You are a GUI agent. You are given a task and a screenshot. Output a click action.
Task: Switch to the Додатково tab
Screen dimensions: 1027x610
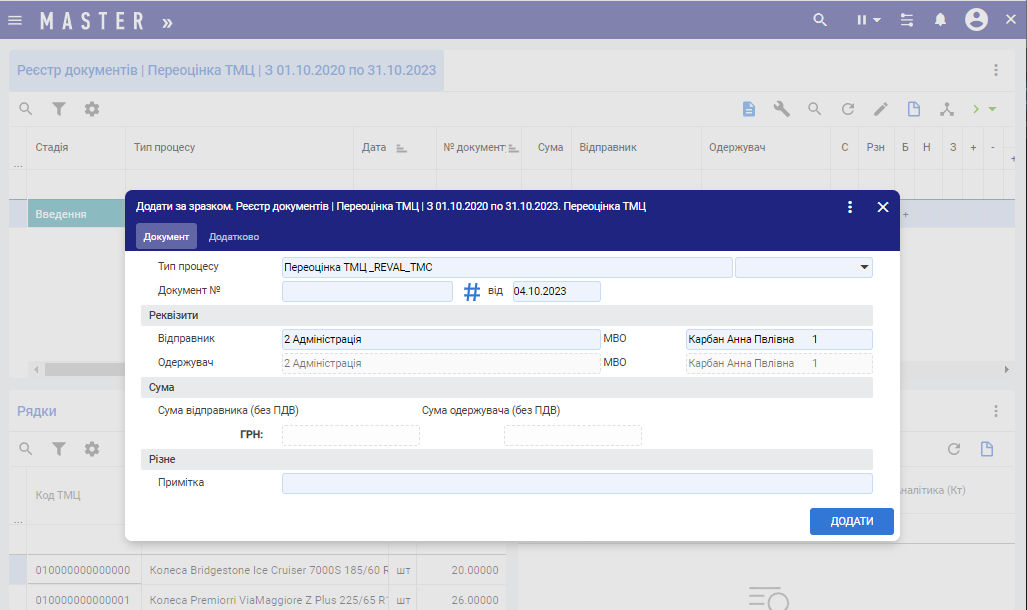pyautogui.click(x=234, y=237)
